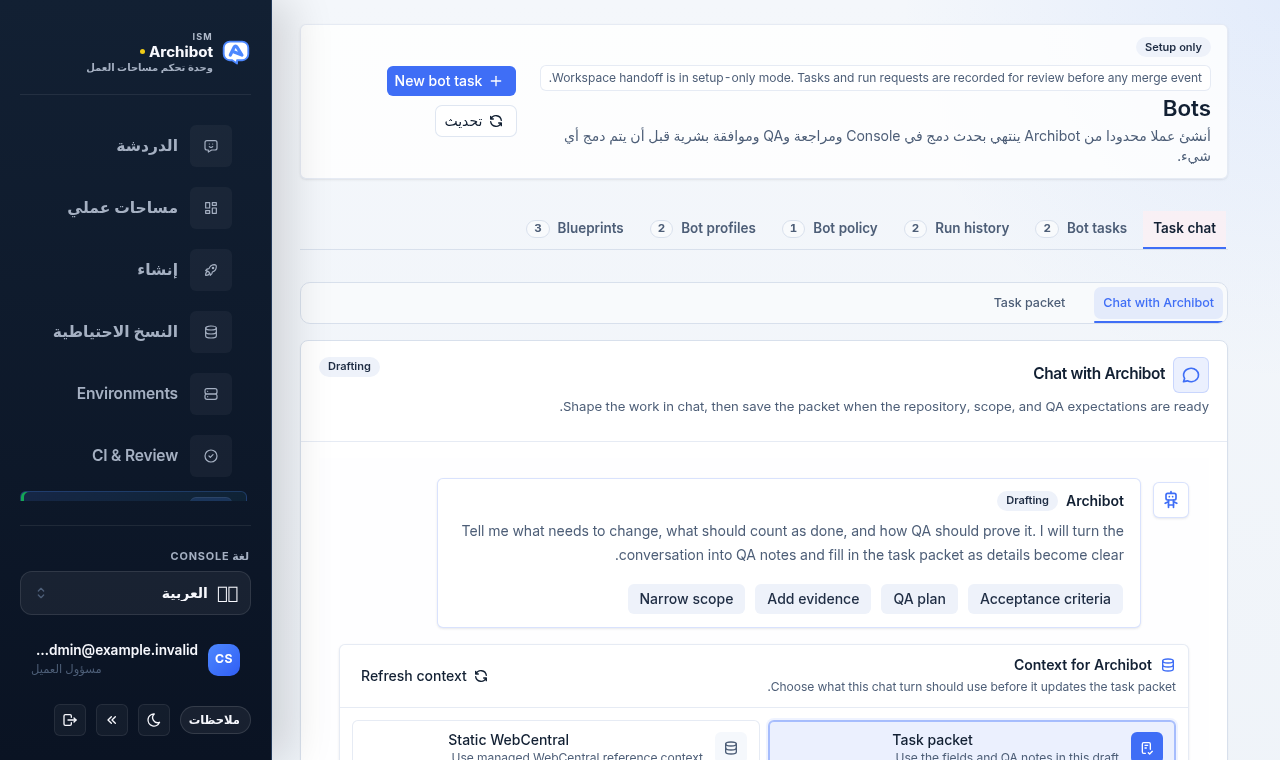The height and width of the screenshot is (760, 1280).
Task: Switch to the Task chat tab
Action: click(1185, 228)
